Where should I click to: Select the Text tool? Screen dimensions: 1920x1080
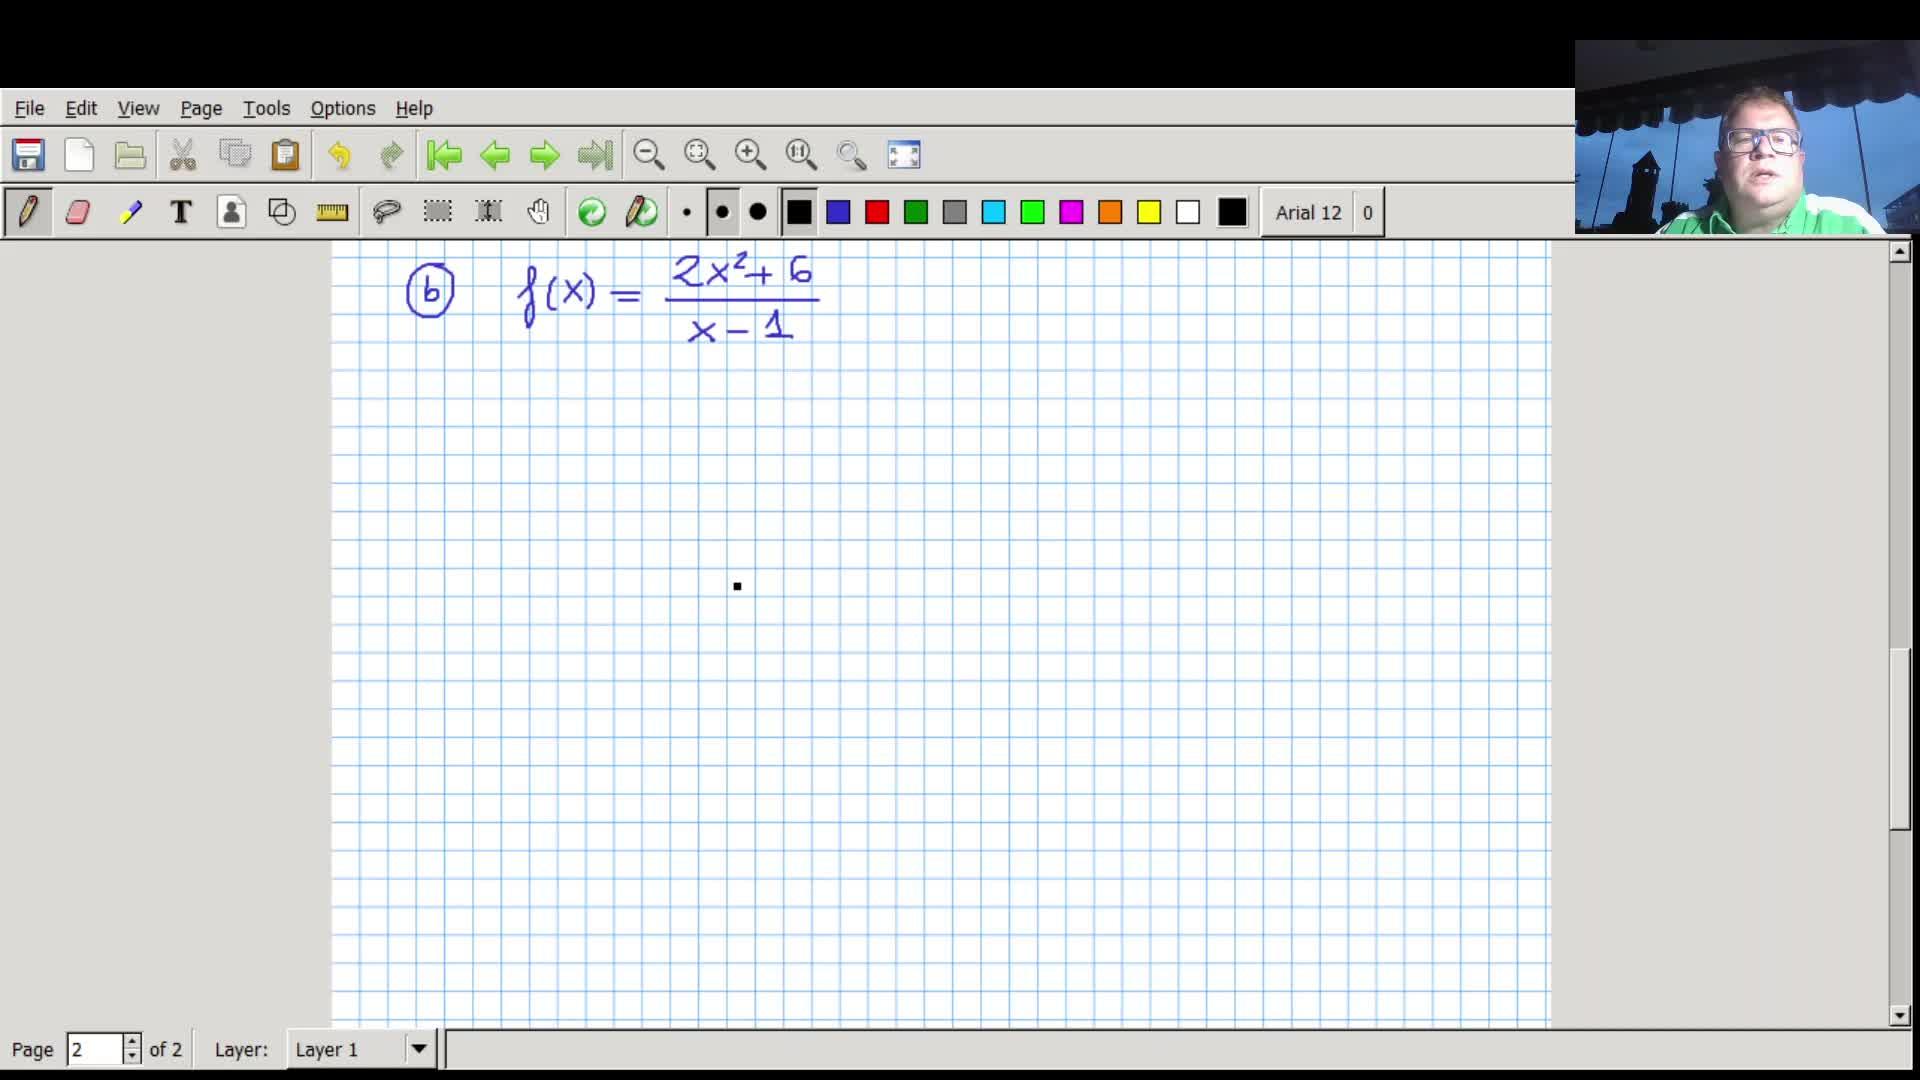tap(181, 212)
